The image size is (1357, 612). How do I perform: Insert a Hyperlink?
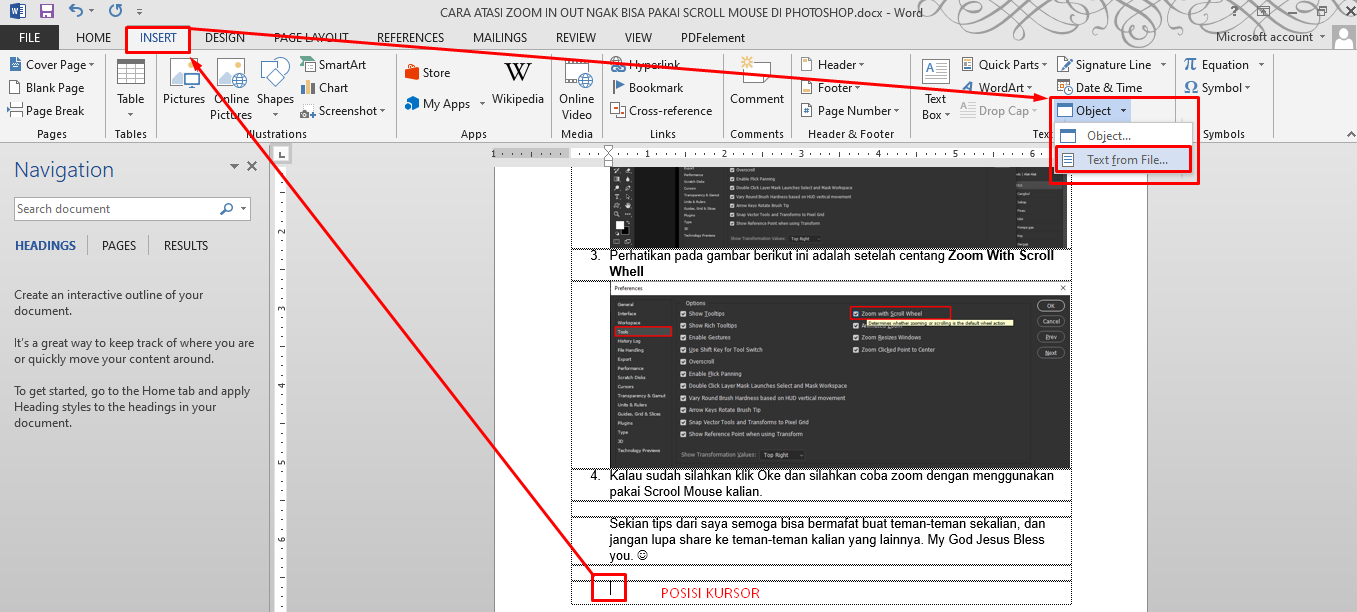pos(645,65)
